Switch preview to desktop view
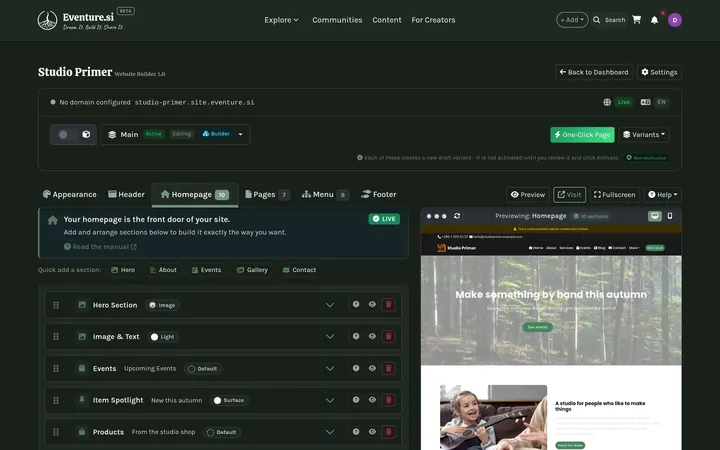720x450 pixels. tap(655, 216)
